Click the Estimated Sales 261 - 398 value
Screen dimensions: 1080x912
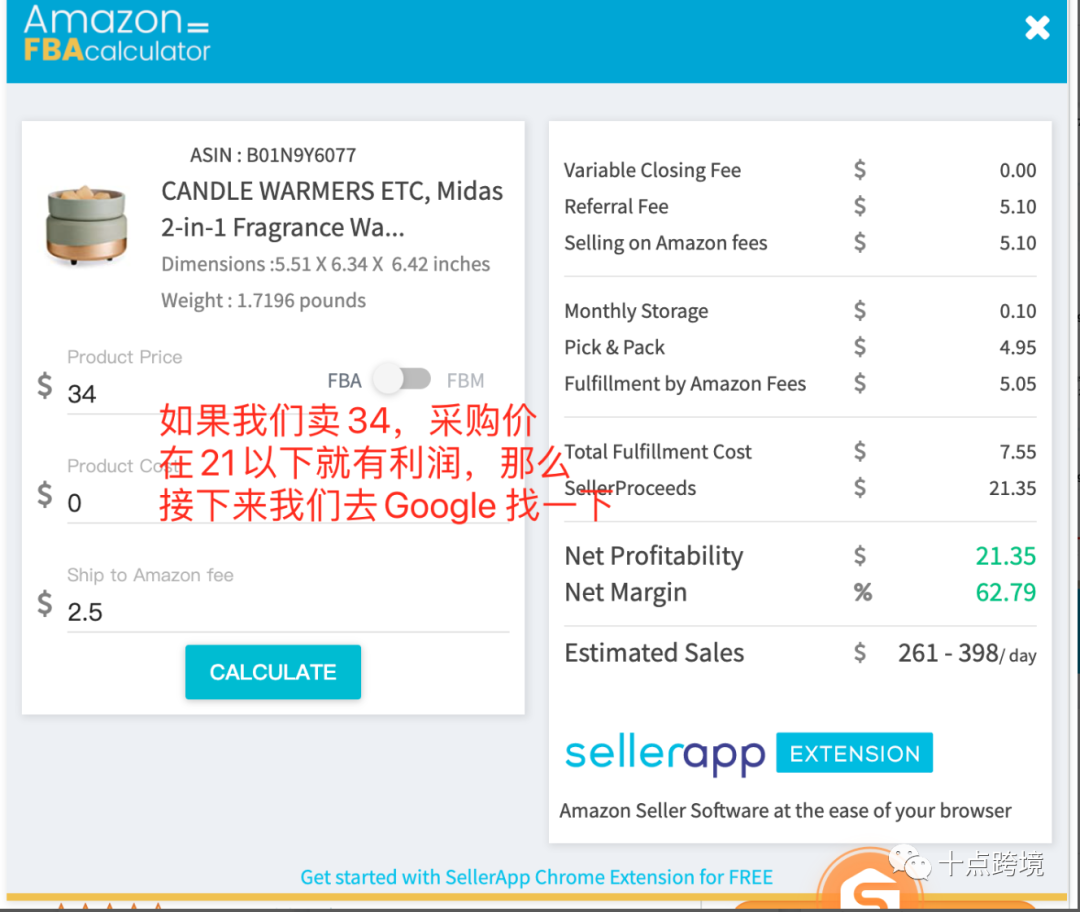click(966, 653)
